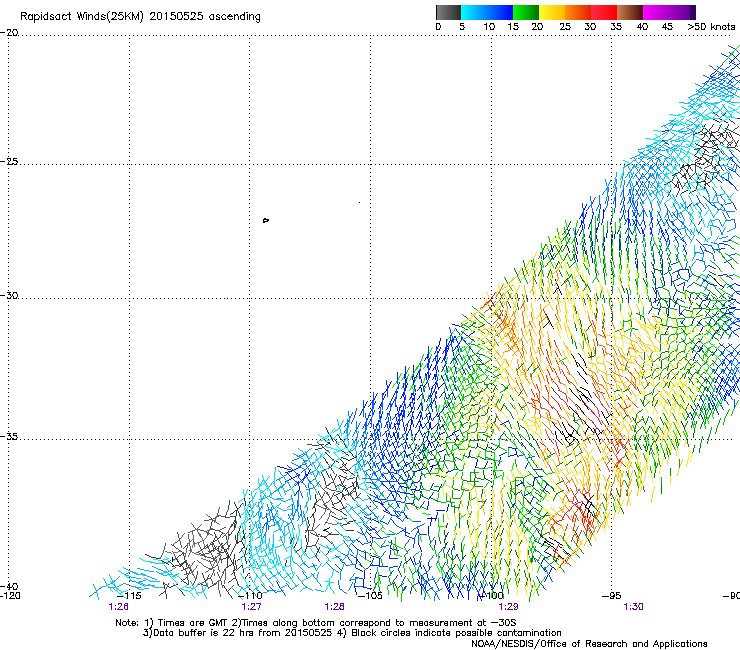Image resolution: width=740 pixels, height=650 pixels.
Task: Click the '-35' latitude axis label
Action: coord(9,437)
